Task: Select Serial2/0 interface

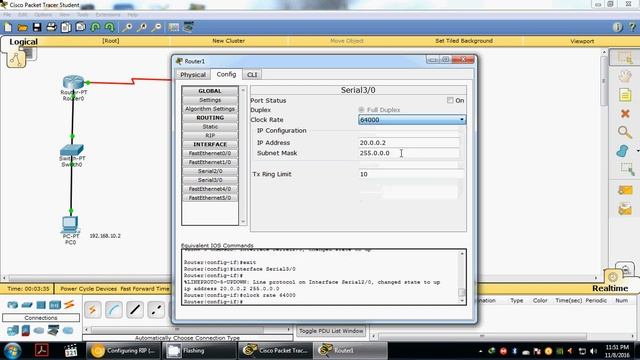Action: click(210, 171)
